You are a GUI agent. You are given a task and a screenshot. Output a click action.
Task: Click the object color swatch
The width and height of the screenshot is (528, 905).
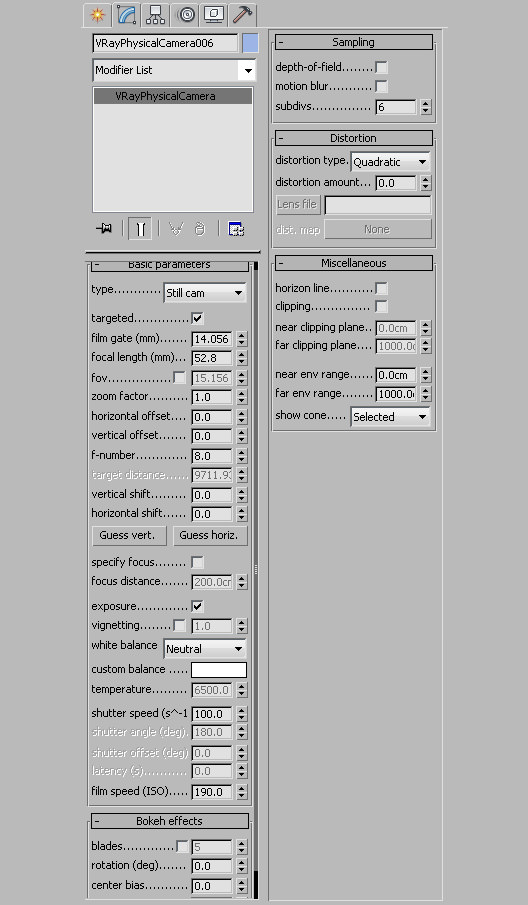250,43
